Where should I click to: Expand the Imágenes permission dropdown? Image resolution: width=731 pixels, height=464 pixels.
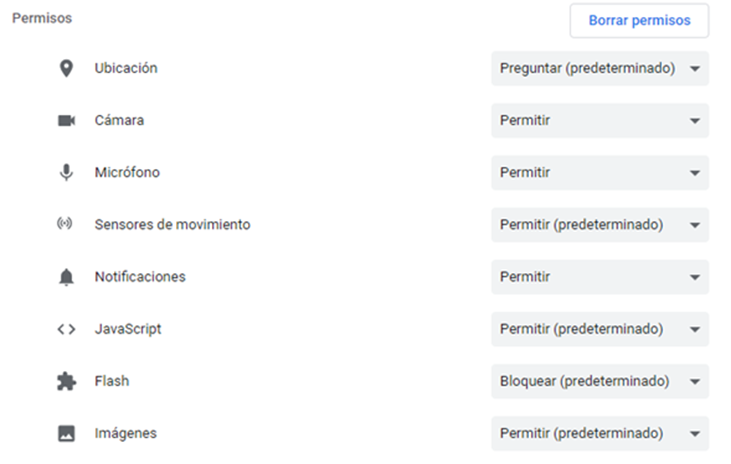point(599,433)
